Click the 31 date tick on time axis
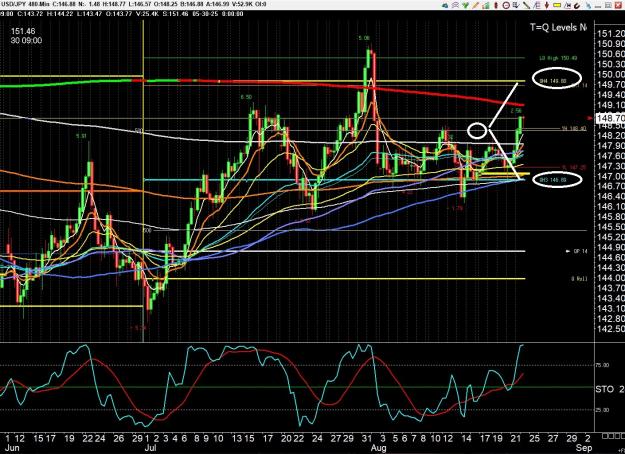The height and width of the screenshot is (454, 625). coord(367,438)
